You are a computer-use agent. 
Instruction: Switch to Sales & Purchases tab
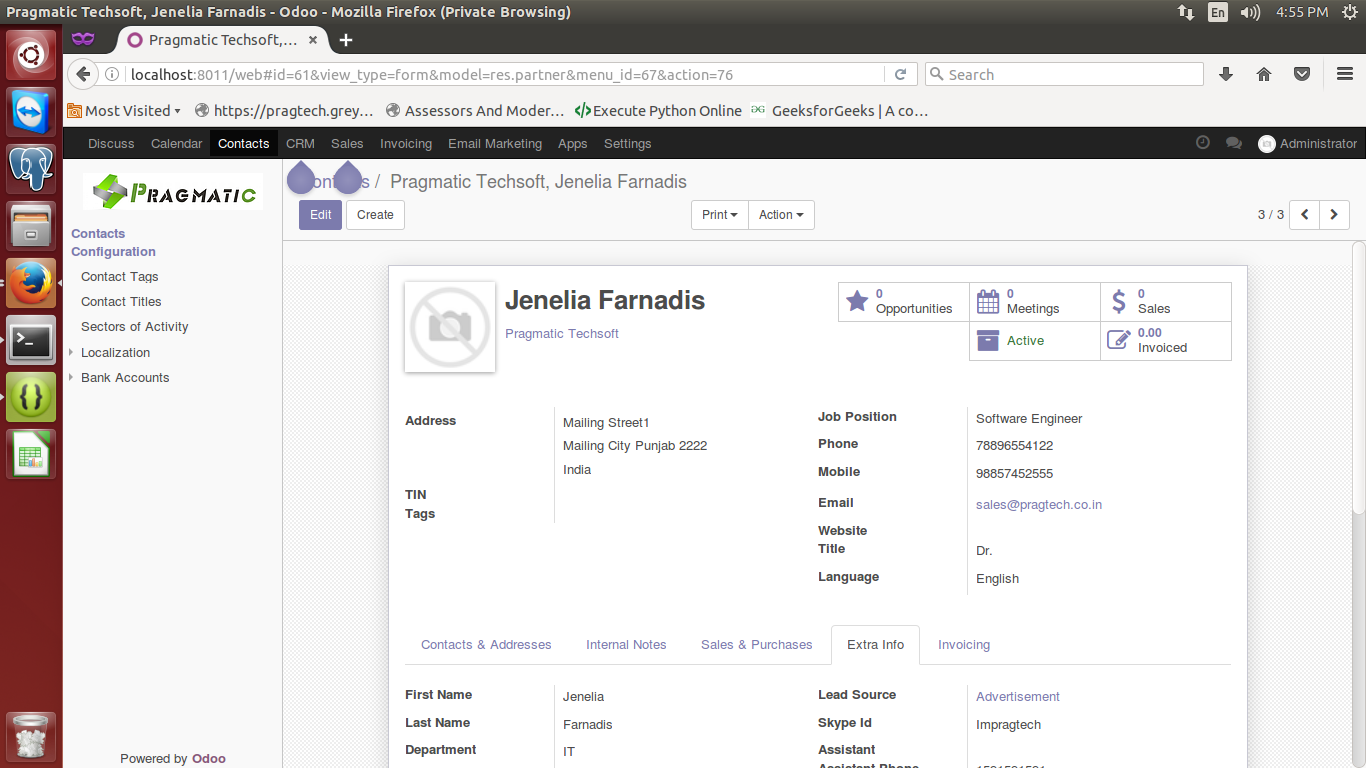(x=757, y=645)
